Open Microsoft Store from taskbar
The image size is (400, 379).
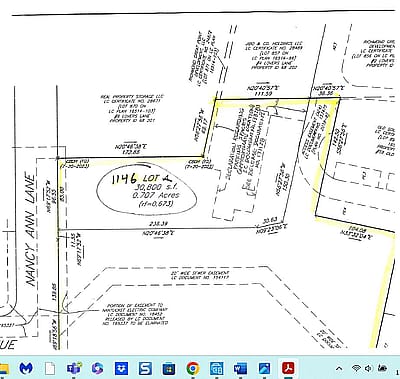[x=169, y=368]
